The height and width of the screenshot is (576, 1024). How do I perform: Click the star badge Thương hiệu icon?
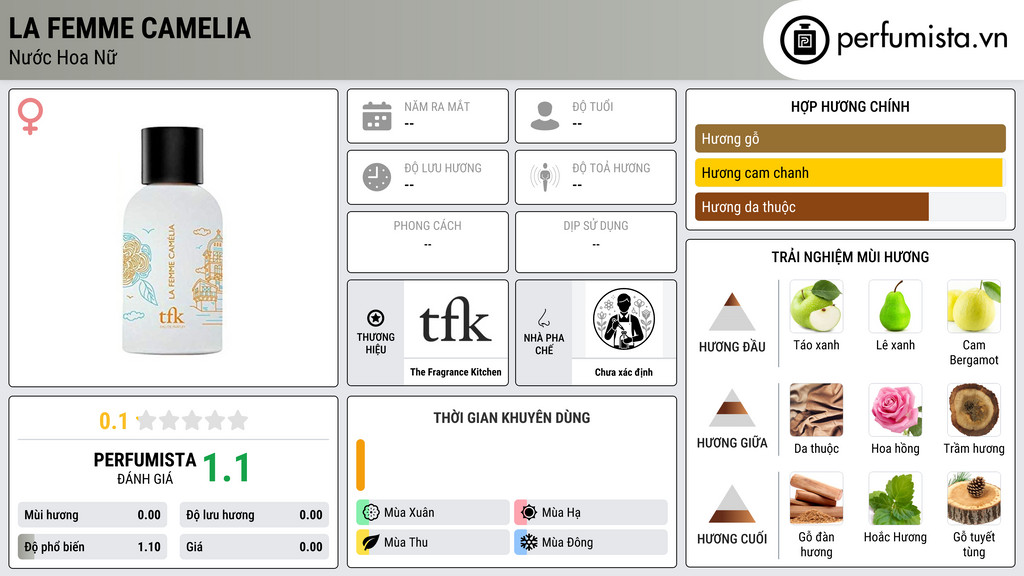point(376,318)
